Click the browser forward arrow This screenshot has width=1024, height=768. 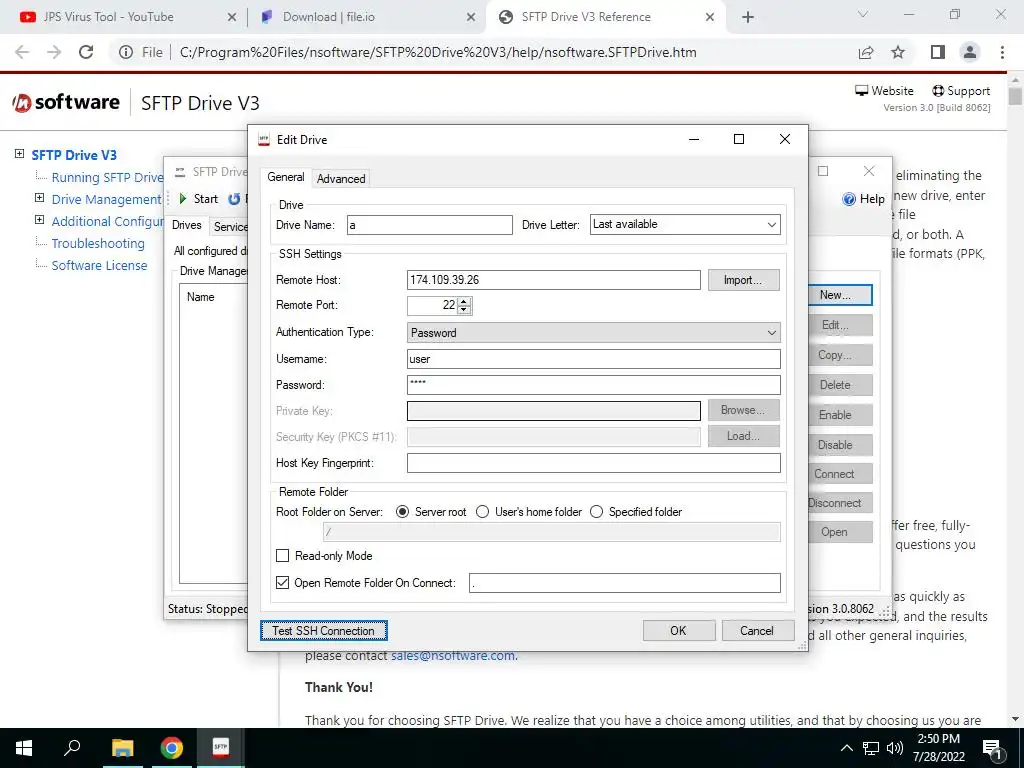click(x=54, y=52)
